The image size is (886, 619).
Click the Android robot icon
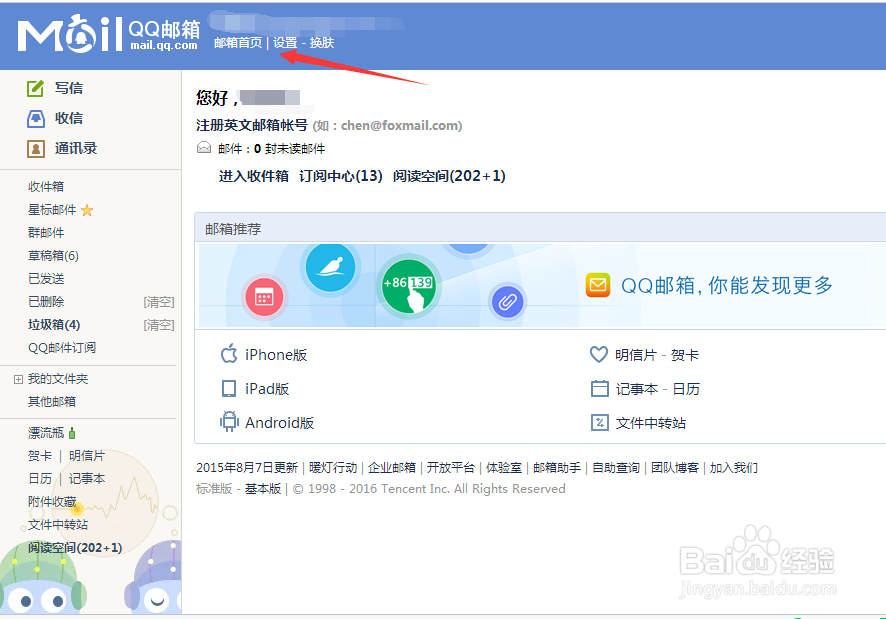point(229,422)
